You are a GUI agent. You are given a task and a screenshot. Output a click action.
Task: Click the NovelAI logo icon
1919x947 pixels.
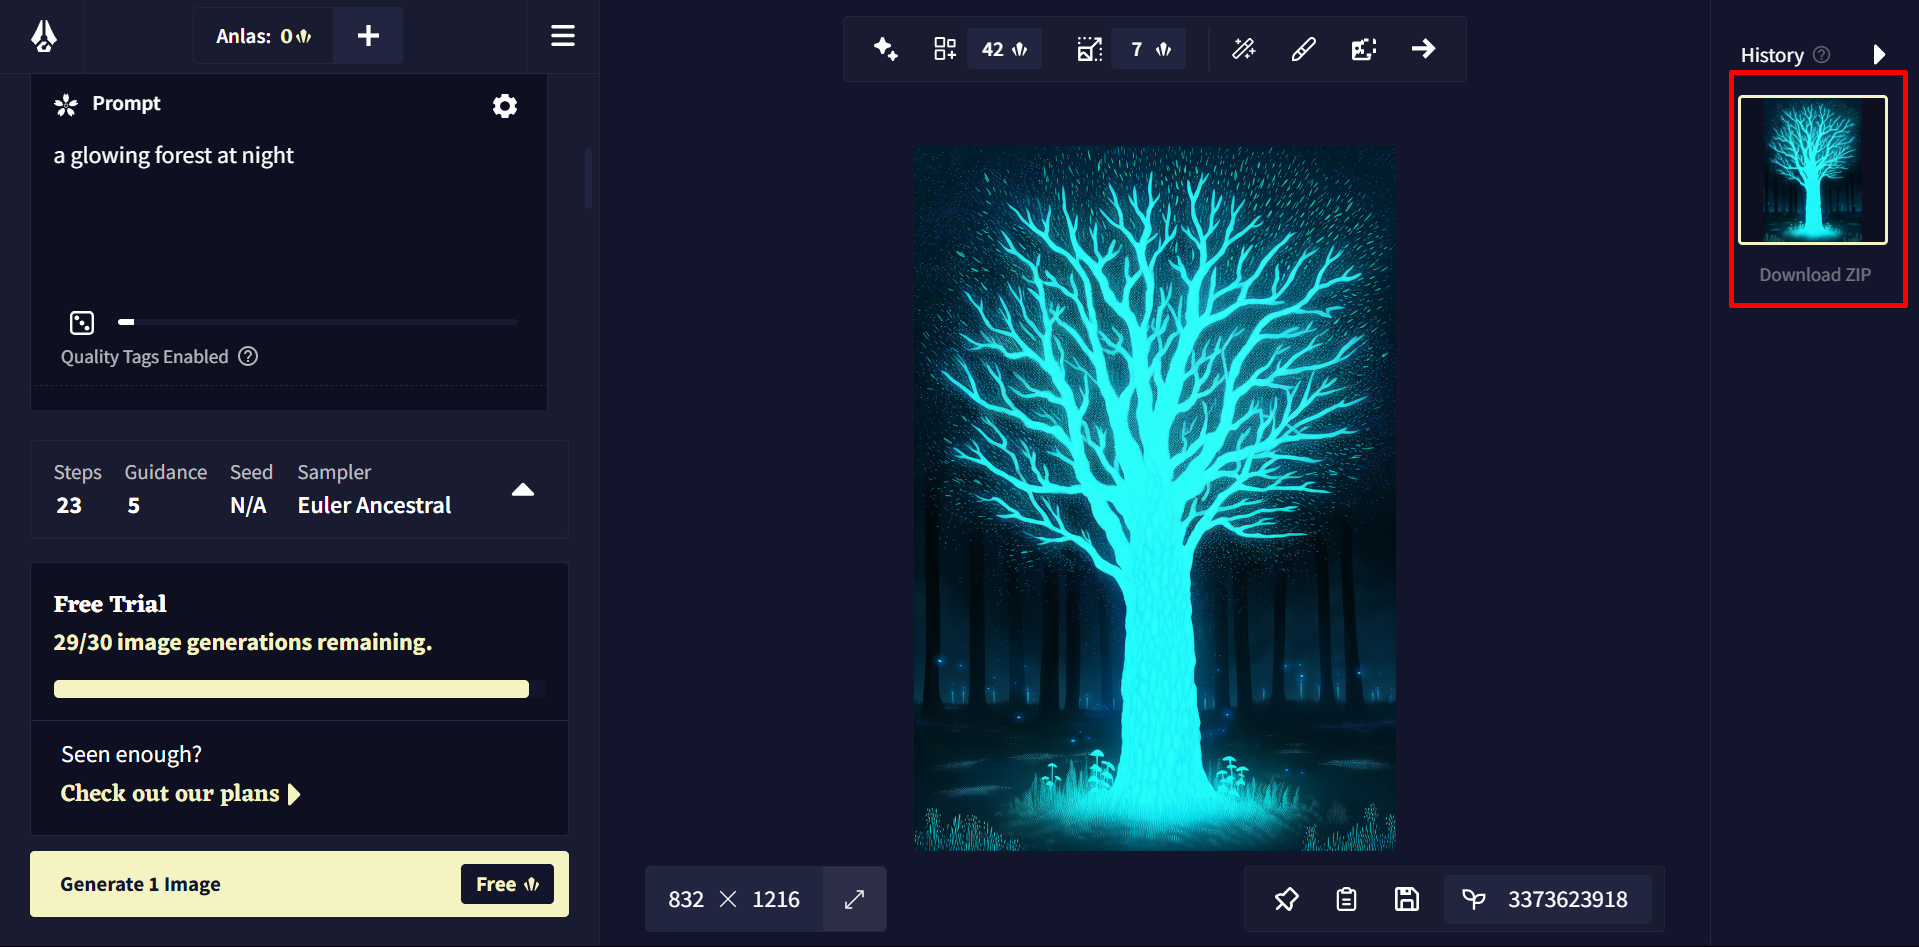point(43,36)
